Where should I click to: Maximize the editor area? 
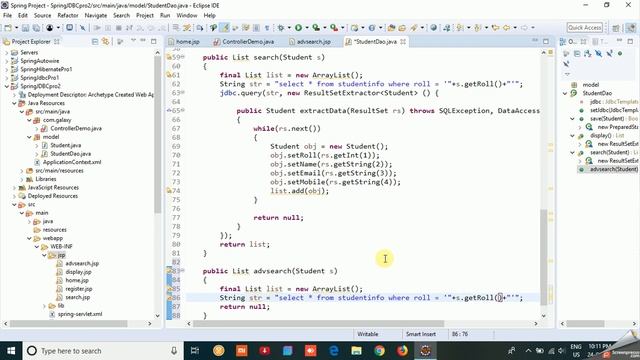pyautogui.click(x=546, y=41)
